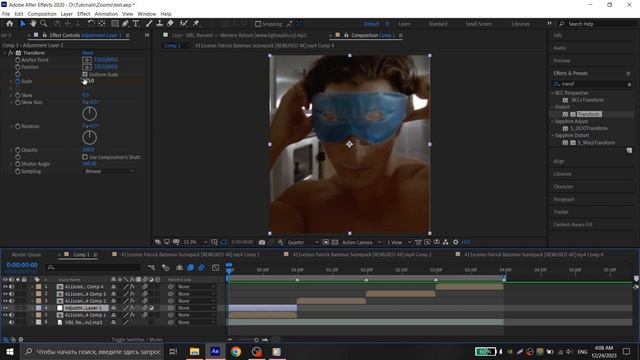
Task: Select the Transform effect in Effects & Presets
Action: point(589,114)
